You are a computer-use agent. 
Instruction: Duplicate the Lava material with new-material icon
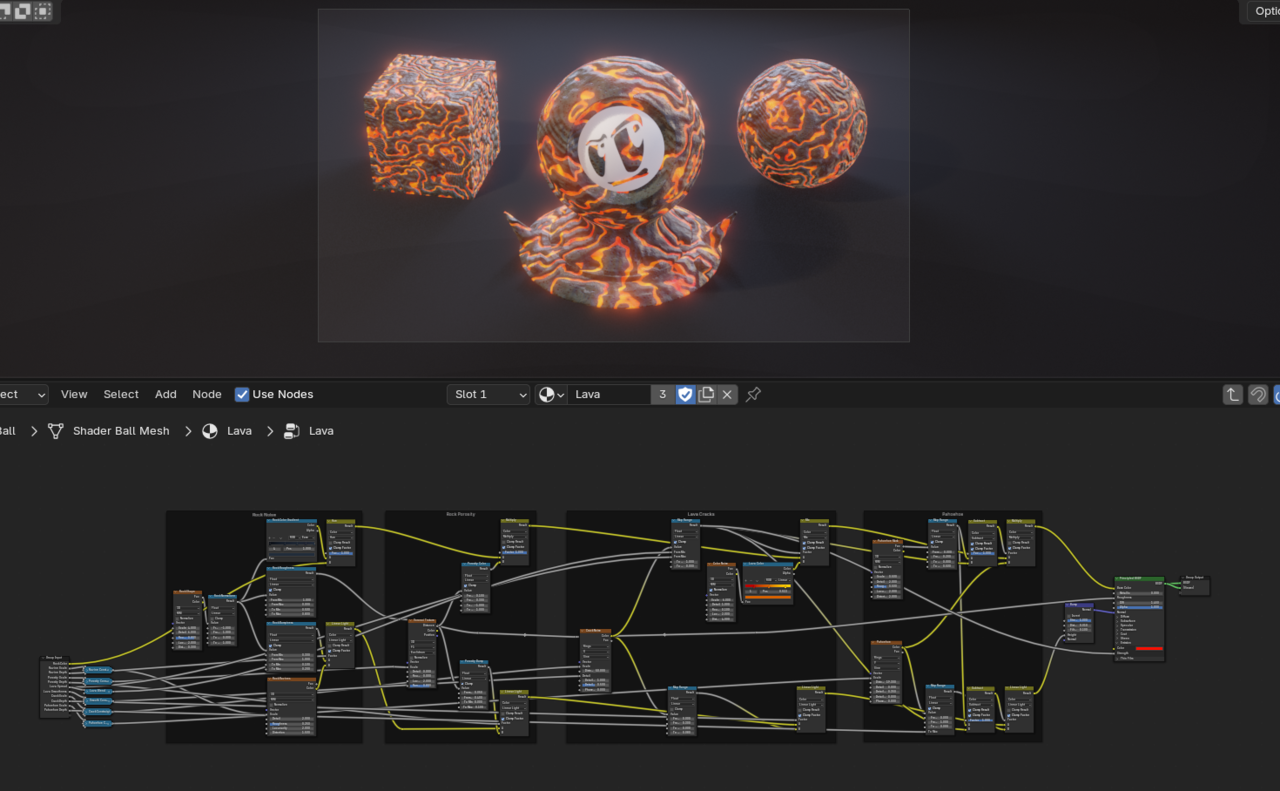707,394
